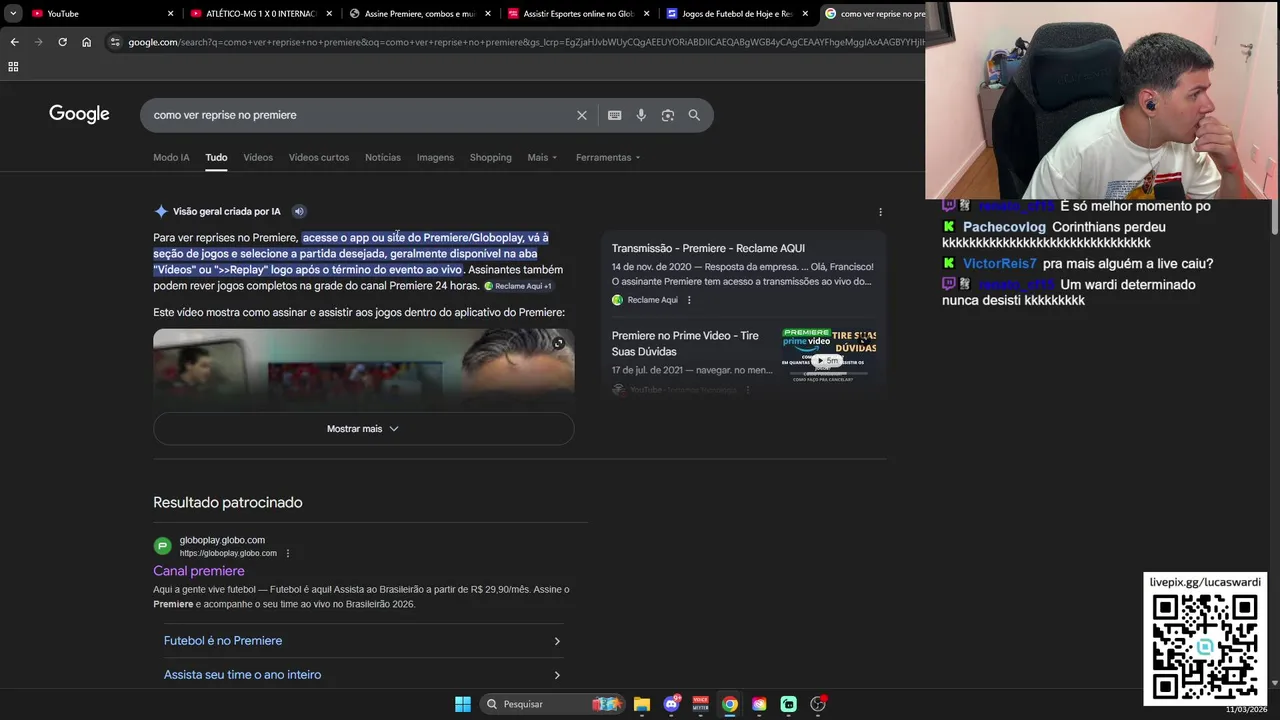
Task: Click the VictorReis7 username in chat
Action: point(1000,264)
